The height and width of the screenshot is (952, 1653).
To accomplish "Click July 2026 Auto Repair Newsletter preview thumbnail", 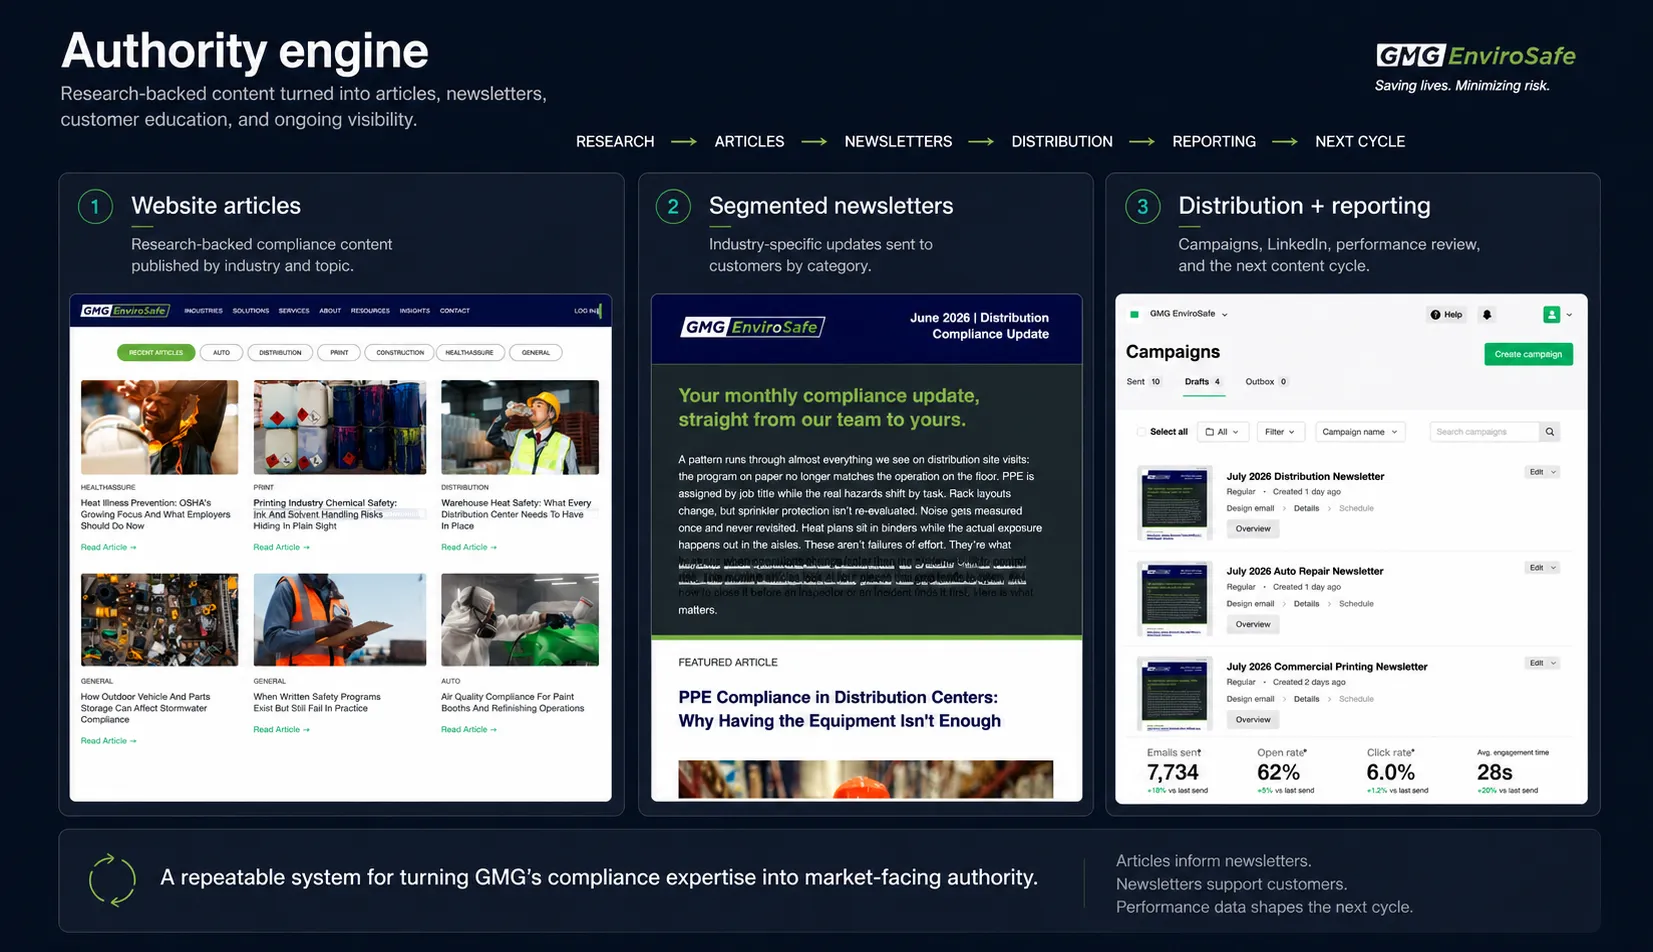I will pos(1175,598).
